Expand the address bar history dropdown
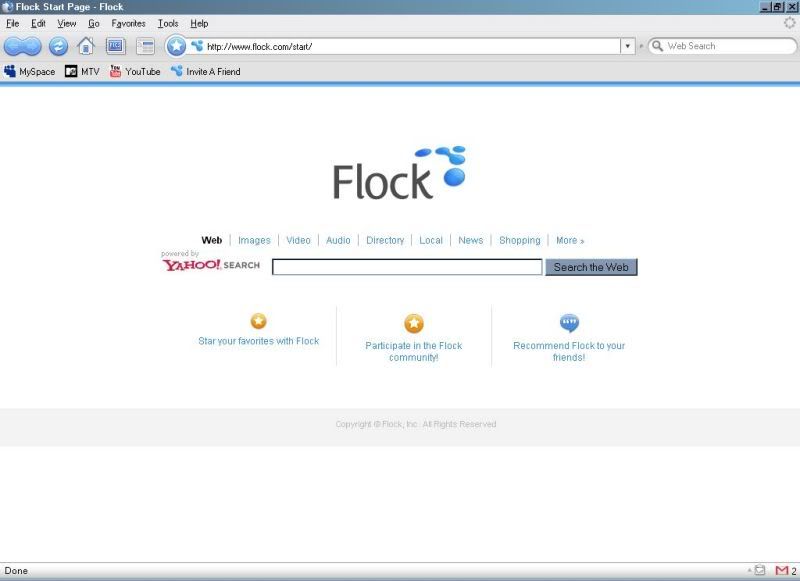Screen dimensions: 800x581 click(x=628, y=46)
